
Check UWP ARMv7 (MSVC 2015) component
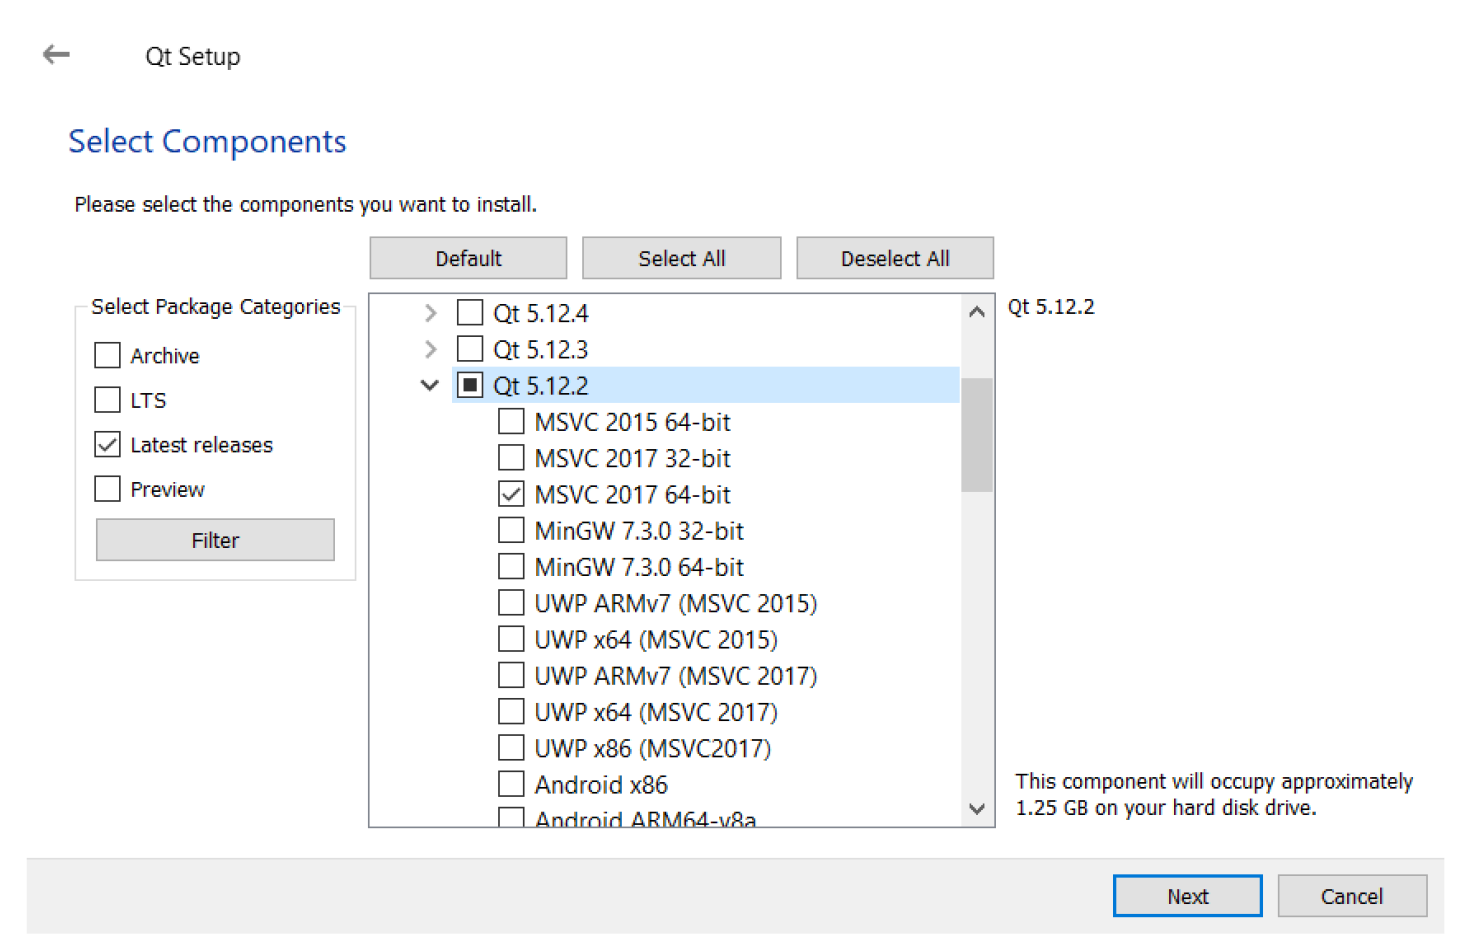pyautogui.click(x=511, y=603)
